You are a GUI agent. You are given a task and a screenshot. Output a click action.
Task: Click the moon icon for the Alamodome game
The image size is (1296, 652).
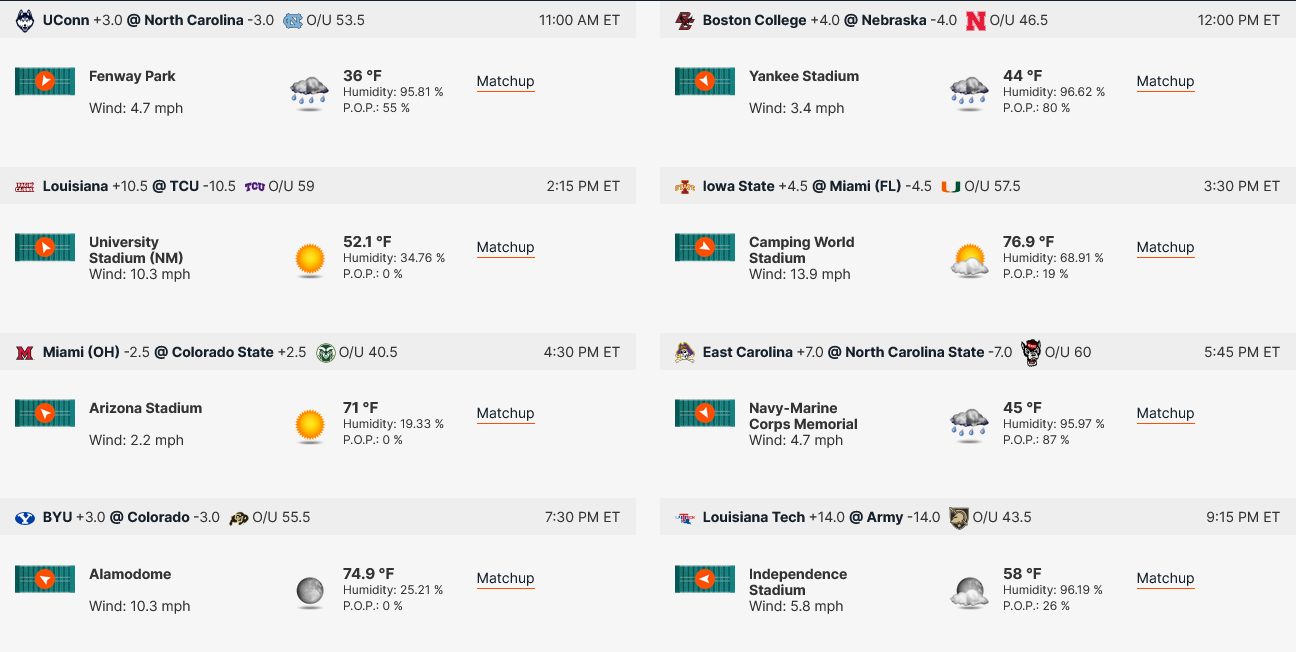310,591
